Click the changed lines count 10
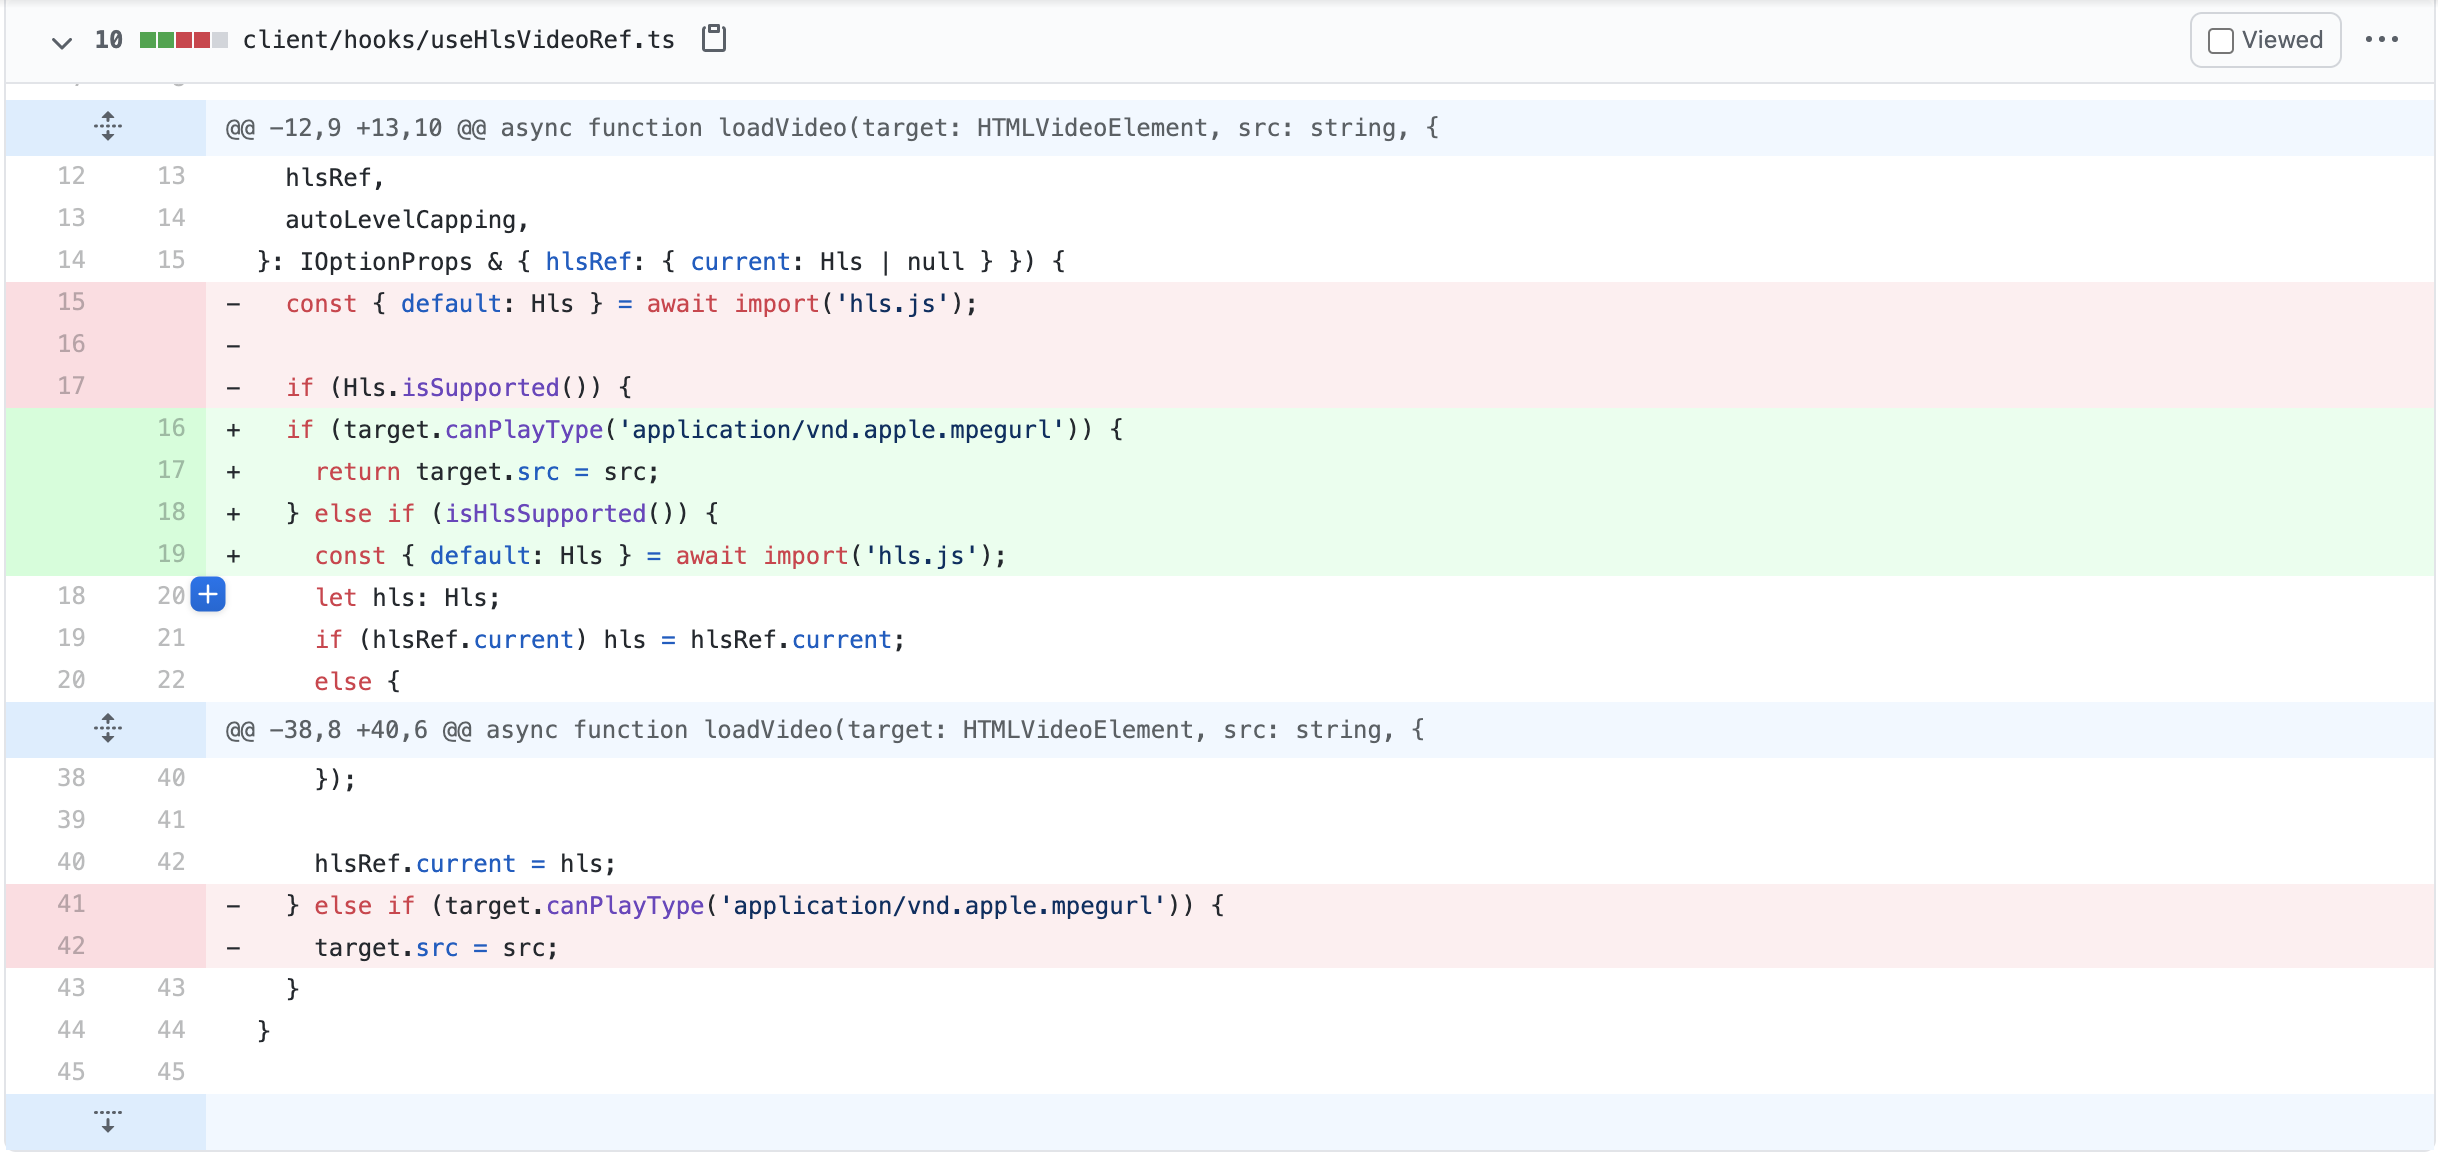This screenshot has height=1152, width=2438. click(108, 40)
